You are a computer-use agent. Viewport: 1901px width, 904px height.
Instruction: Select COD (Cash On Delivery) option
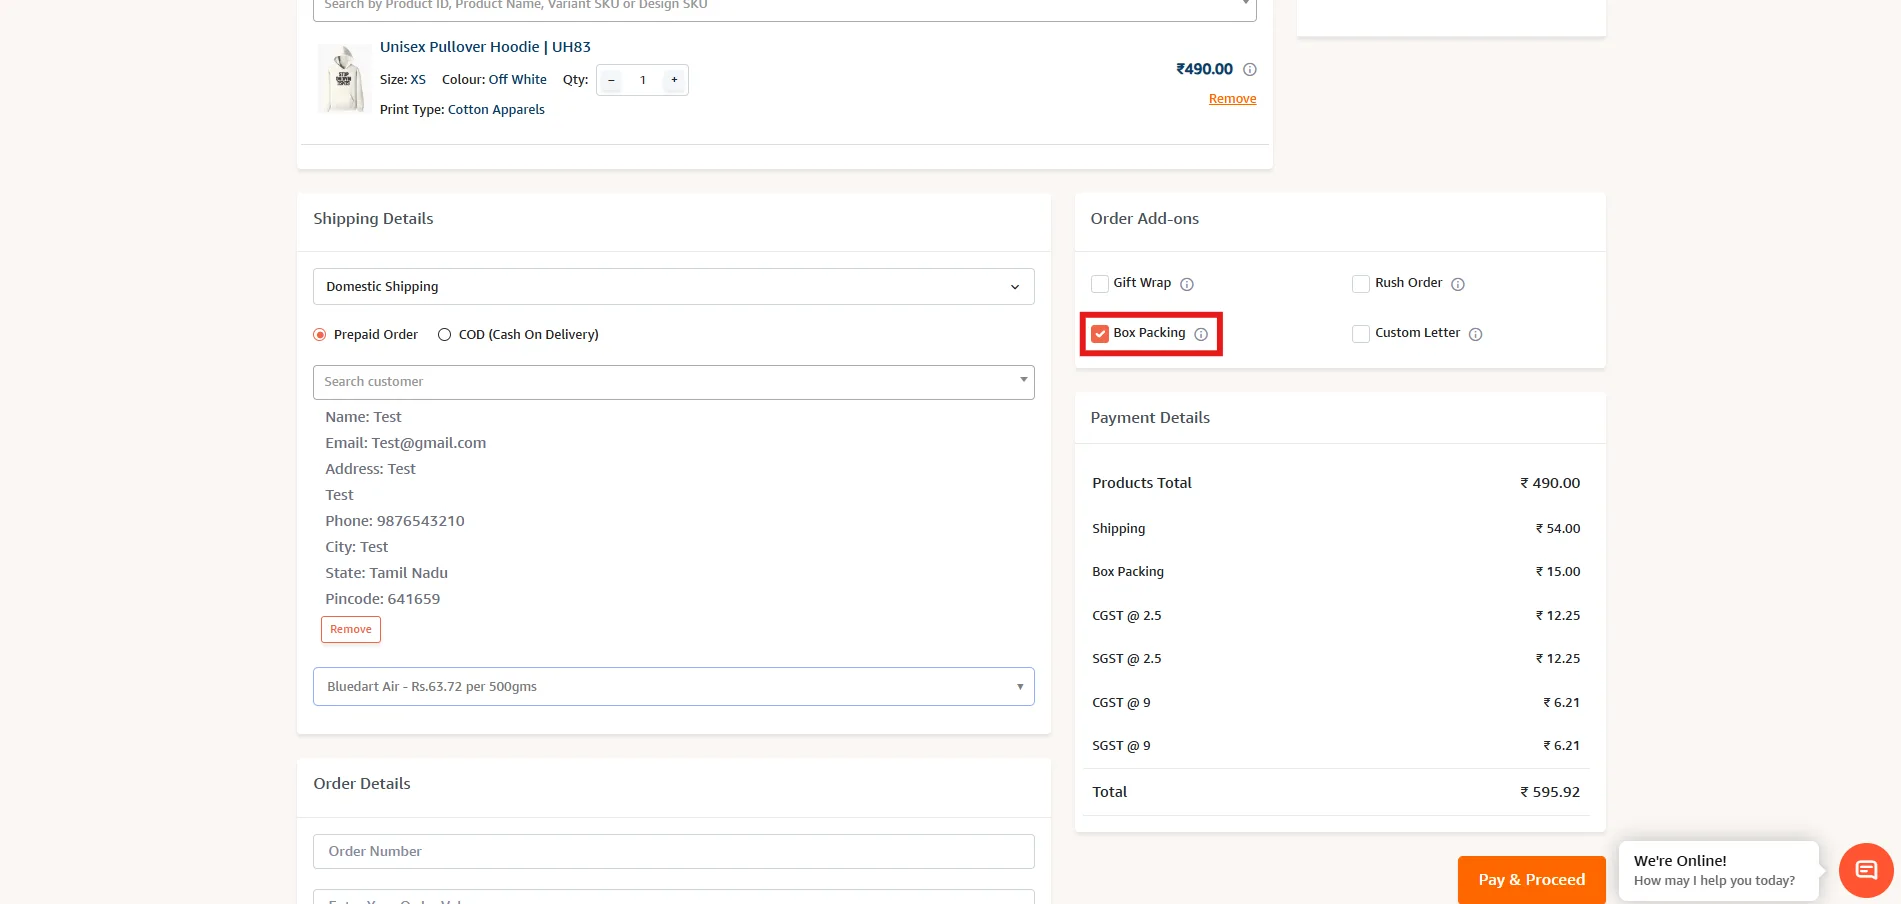444,335
